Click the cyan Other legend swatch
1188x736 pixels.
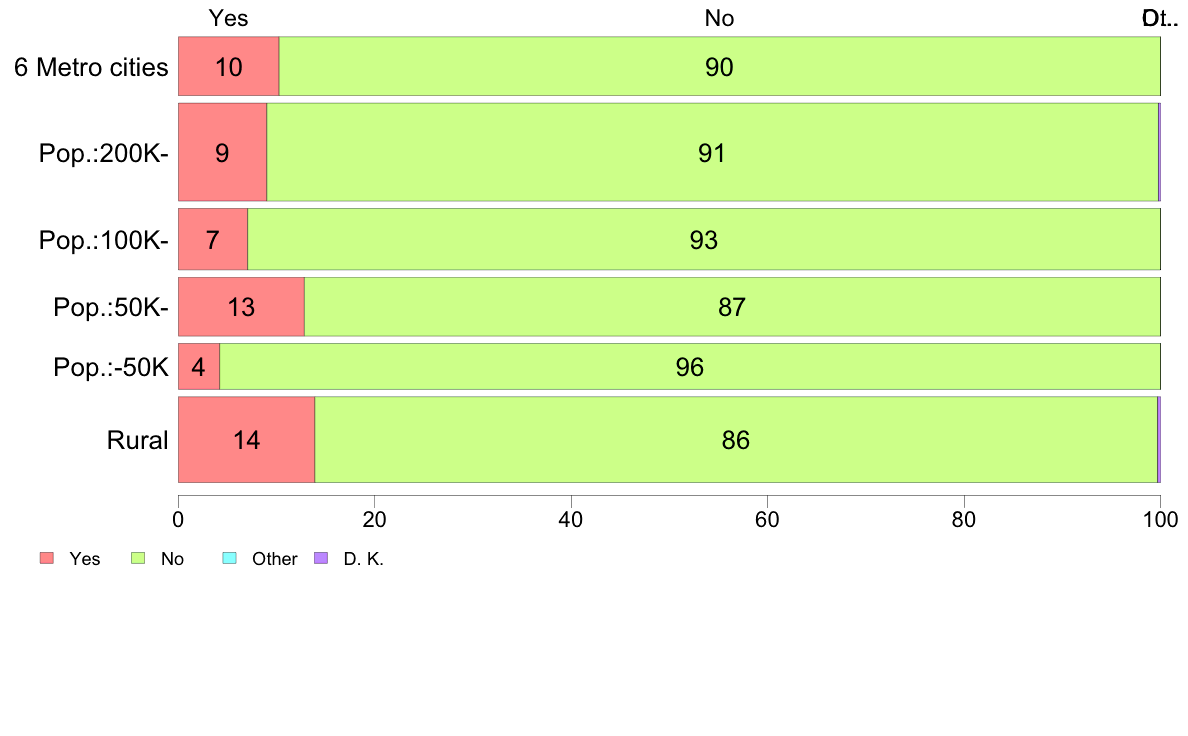230,558
